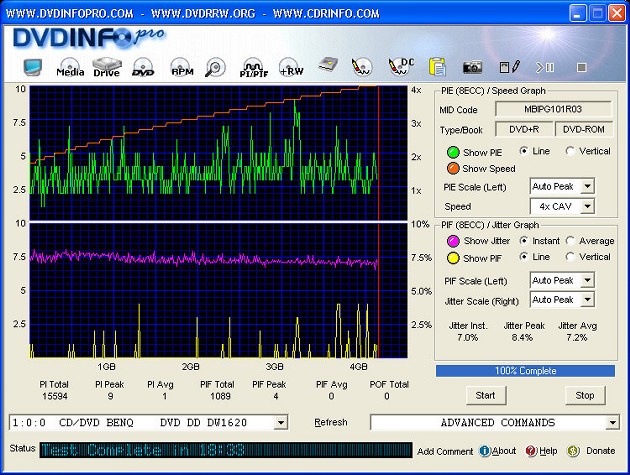Click the Add Comment link
Screen dimensions: 630x475
click(445, 451)
